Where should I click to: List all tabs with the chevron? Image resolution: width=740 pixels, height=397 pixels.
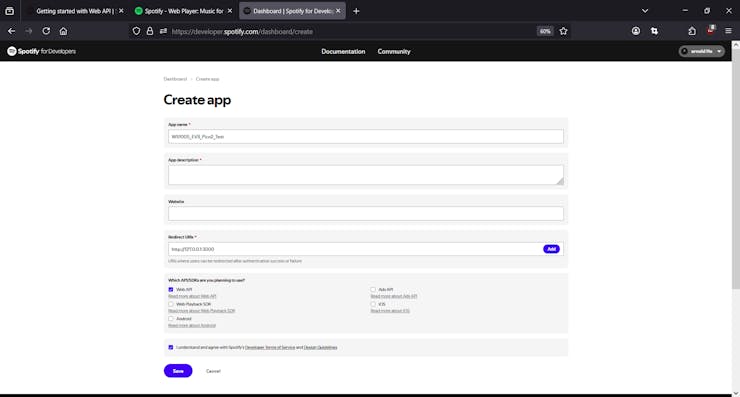pyautogui.click(x=645, y=11)
